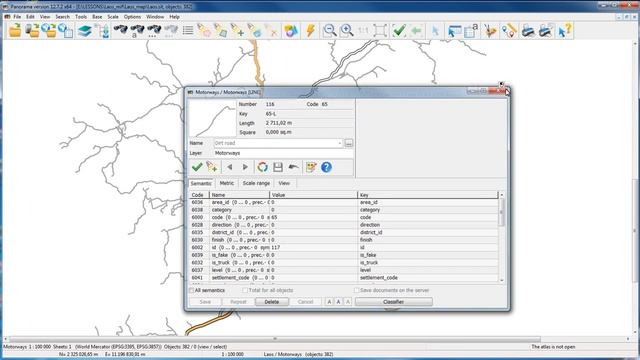This screenshot has height=360, width=640.
Task: Click the colored shapes palette icon
Action: (x=291, y=31)
